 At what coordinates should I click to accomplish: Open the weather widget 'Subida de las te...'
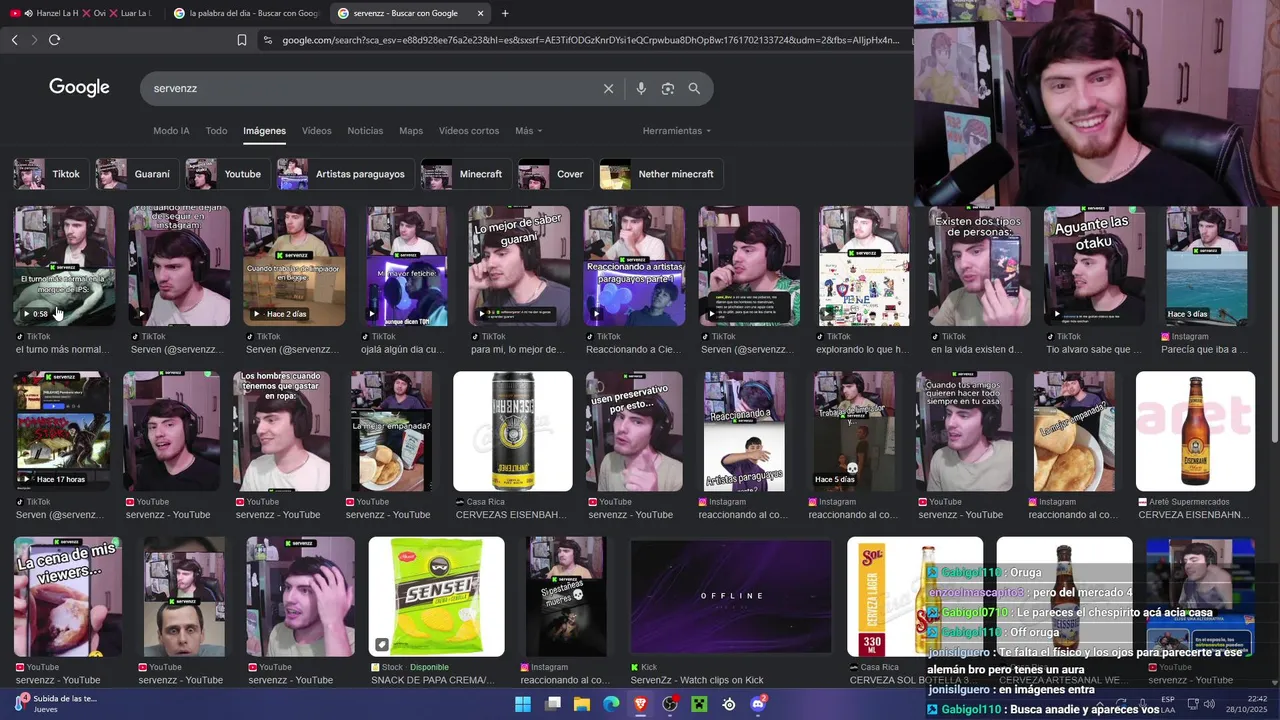click(x=55, y=704)
